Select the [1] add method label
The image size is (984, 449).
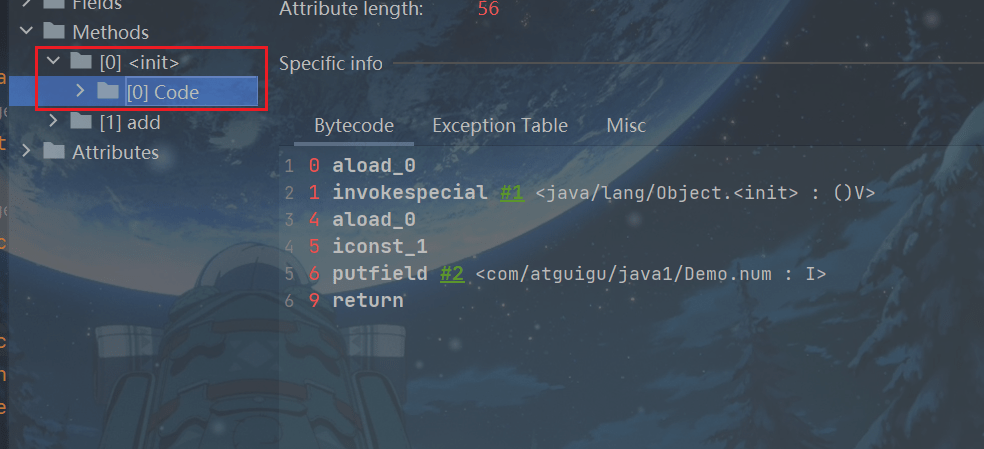pos(129,122)
